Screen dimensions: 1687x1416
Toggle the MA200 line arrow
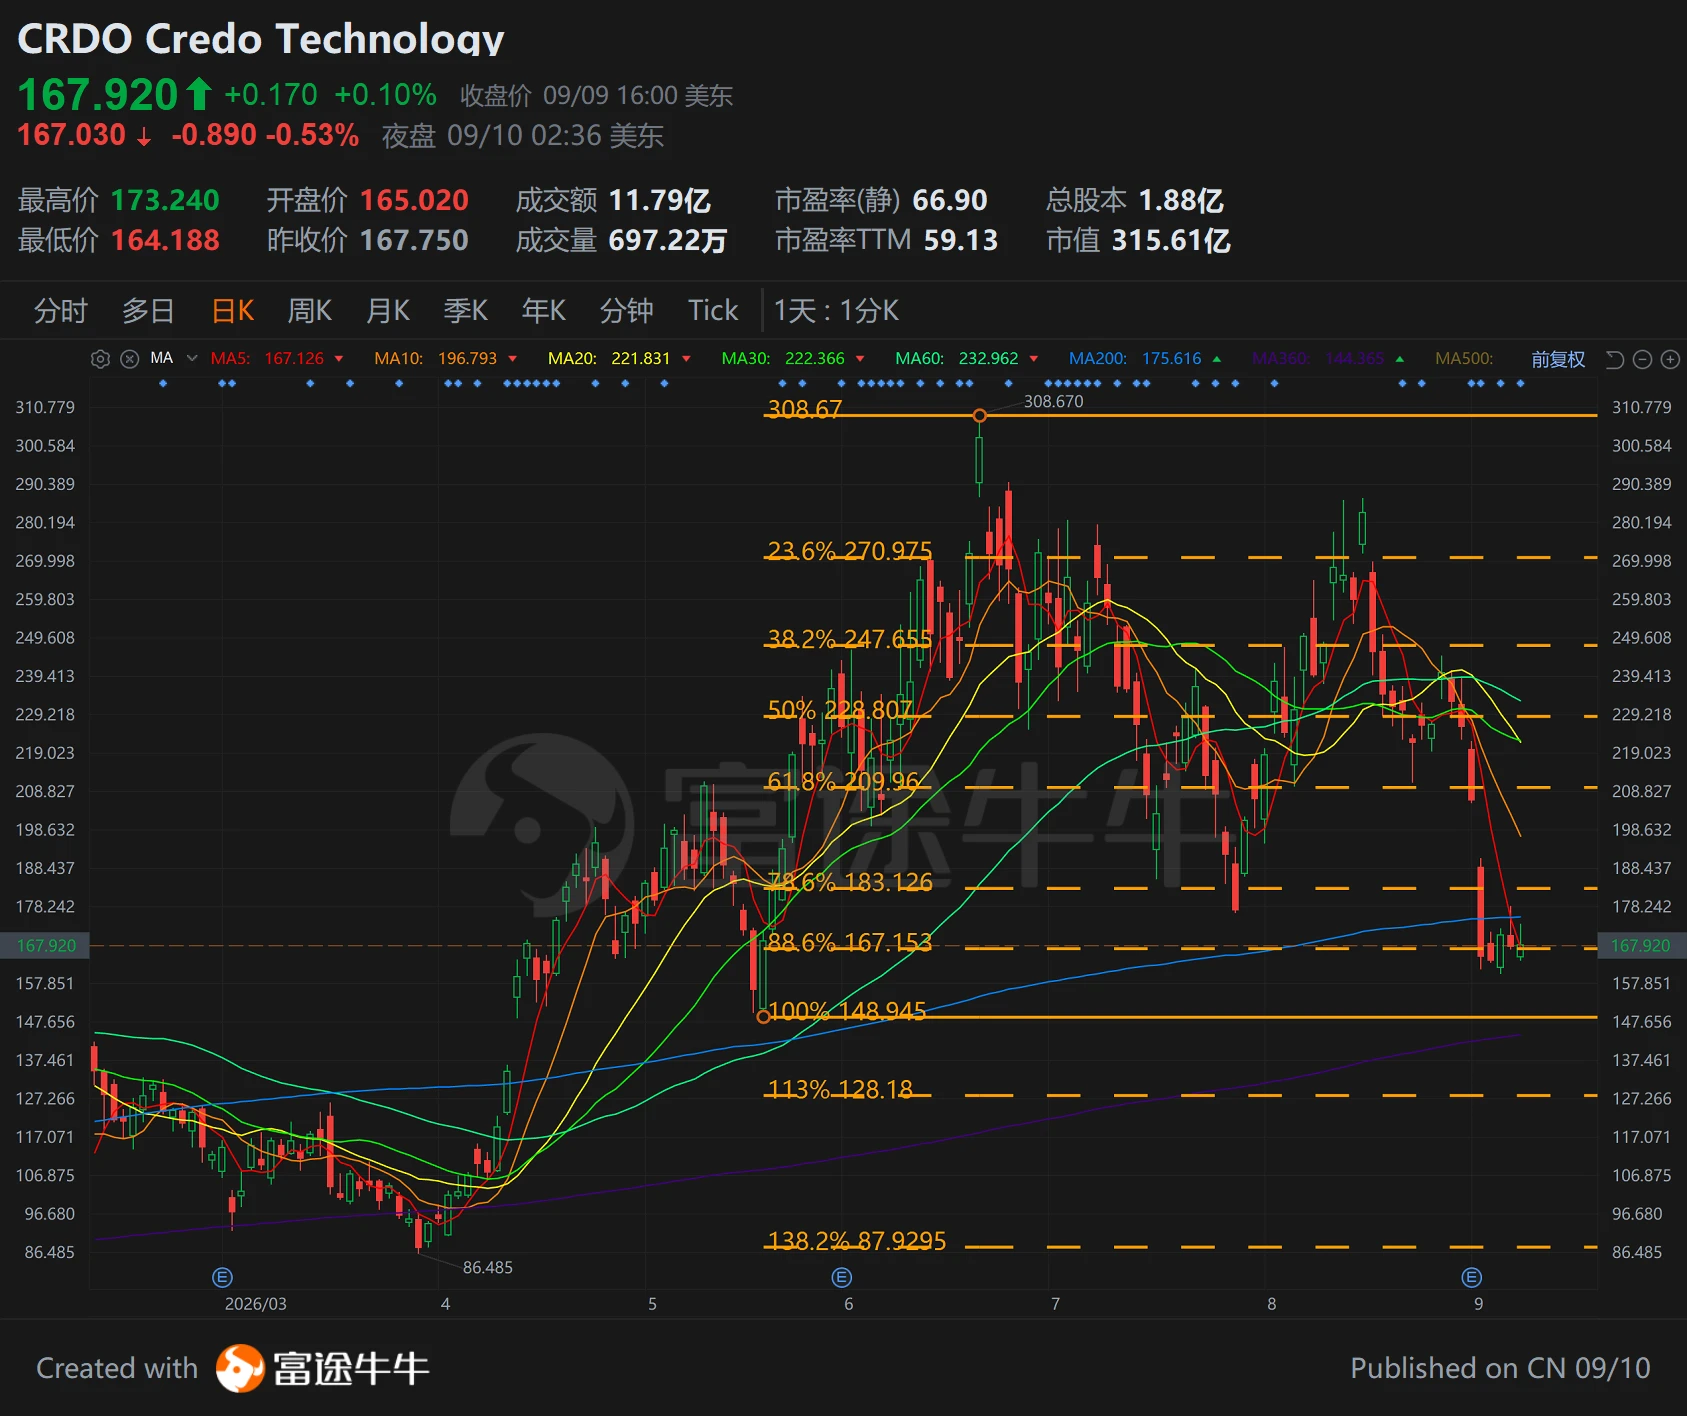pyautogui.click(x=1217, y=359)
